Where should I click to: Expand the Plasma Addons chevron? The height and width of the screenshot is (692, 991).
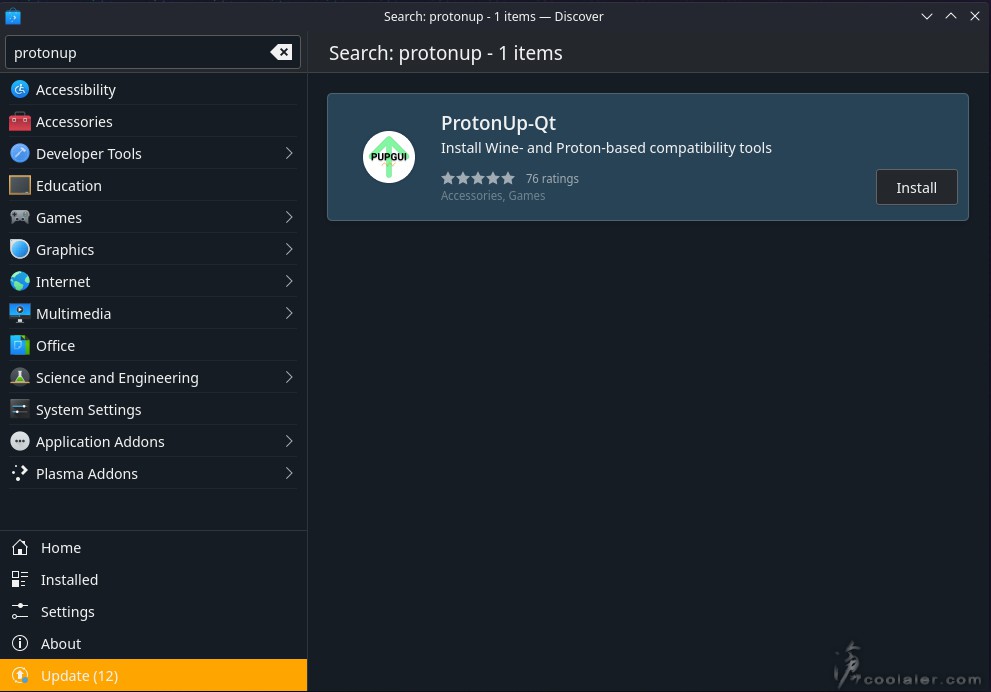[289, 473]
